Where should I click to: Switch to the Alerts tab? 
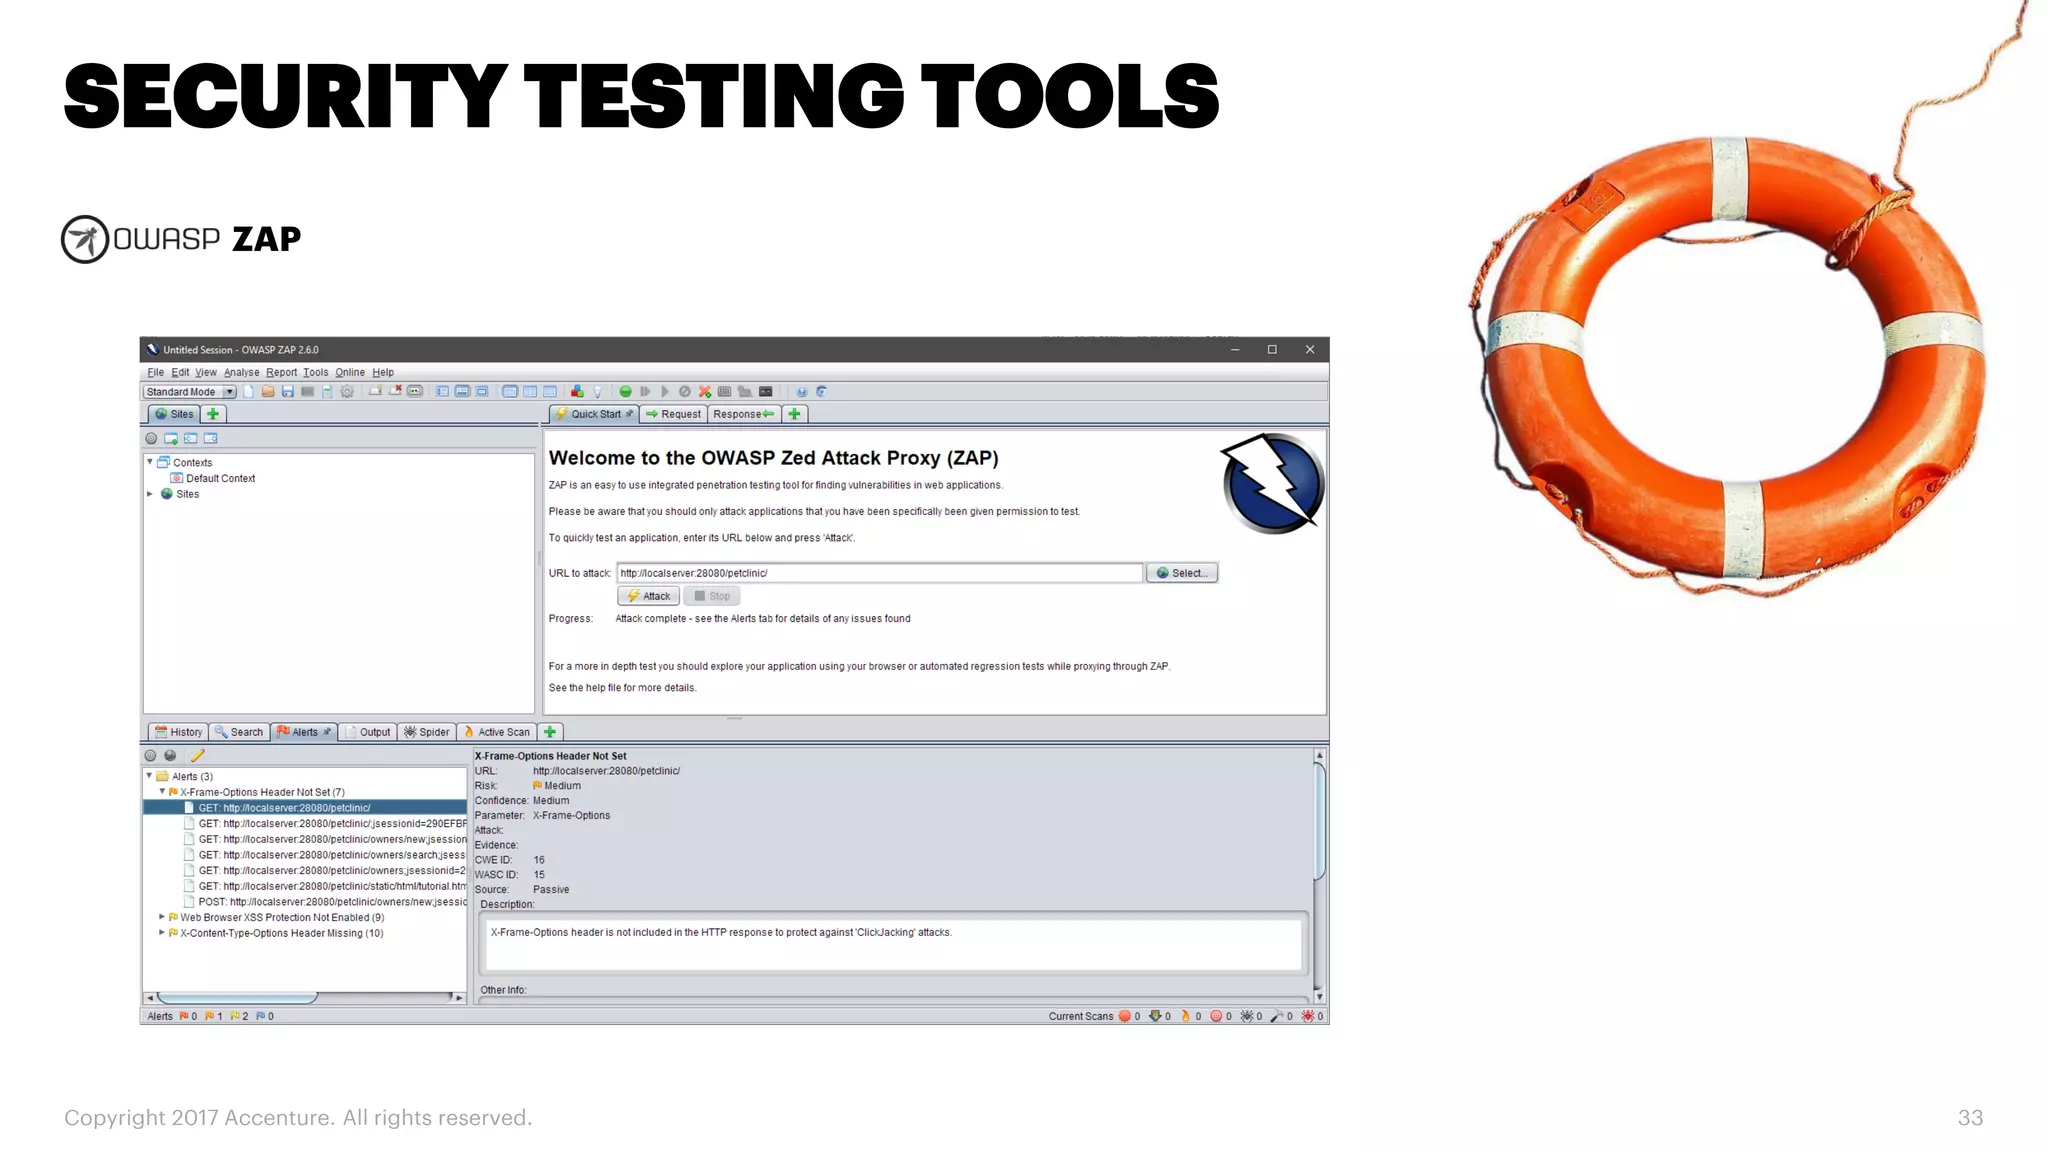304,732
